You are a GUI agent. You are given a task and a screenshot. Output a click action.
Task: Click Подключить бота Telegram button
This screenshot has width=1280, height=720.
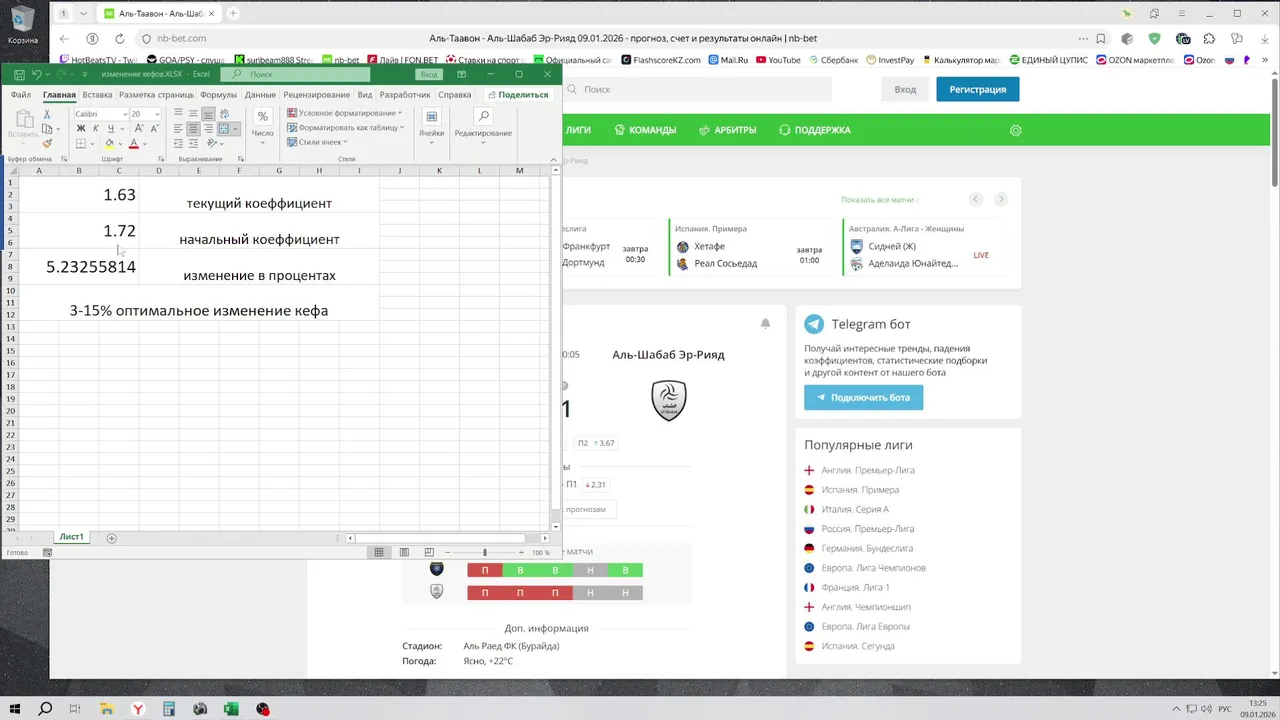864,397
